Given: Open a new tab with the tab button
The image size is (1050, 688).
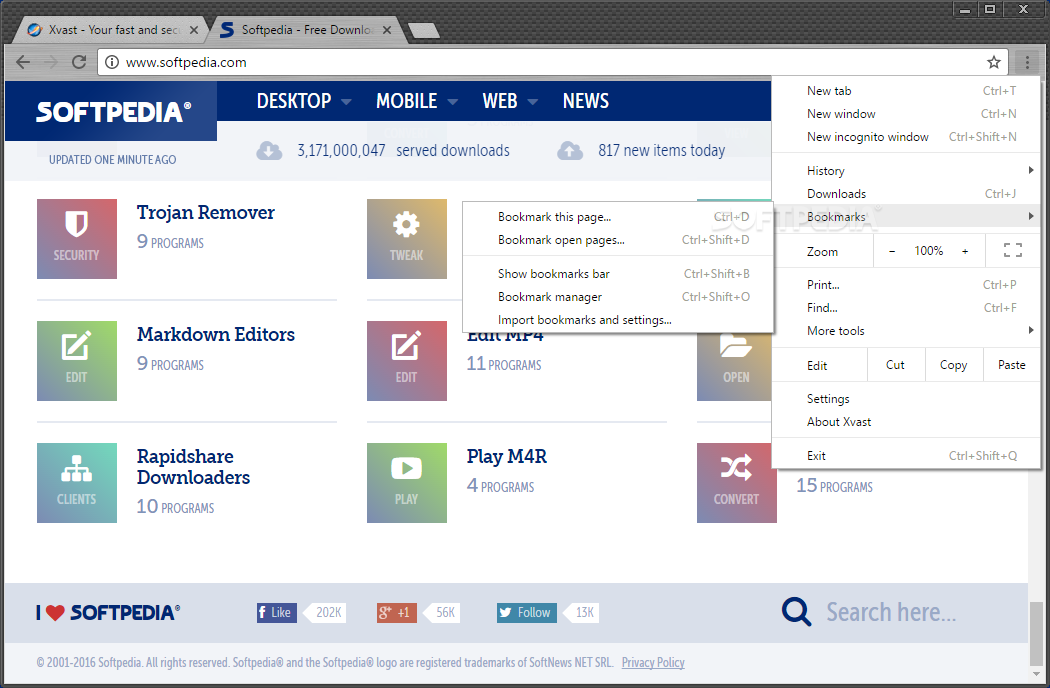Looking at the screenshot, I should 423,30.
